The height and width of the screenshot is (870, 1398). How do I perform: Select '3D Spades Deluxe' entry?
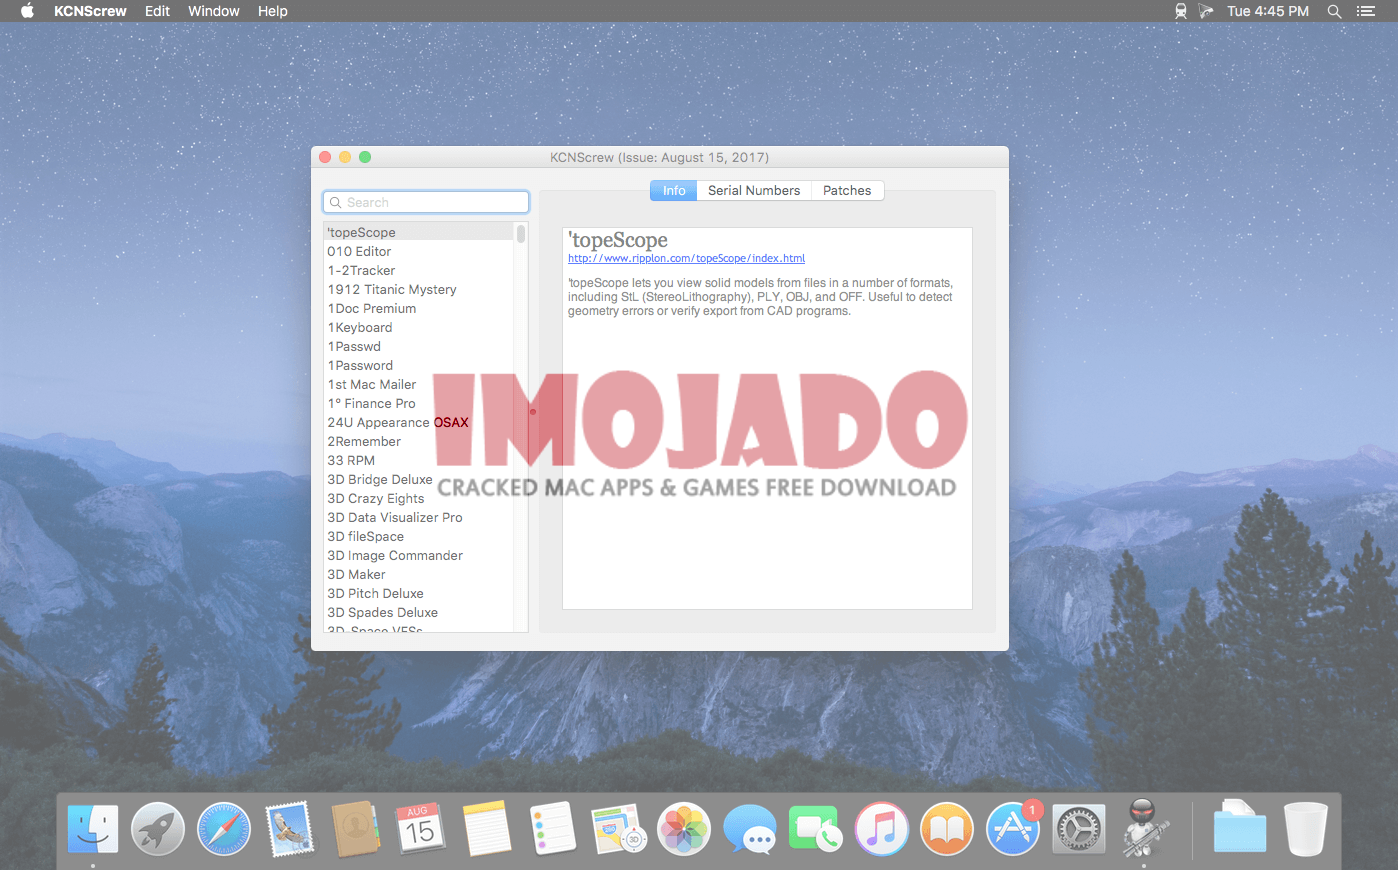tap(418, 612)
